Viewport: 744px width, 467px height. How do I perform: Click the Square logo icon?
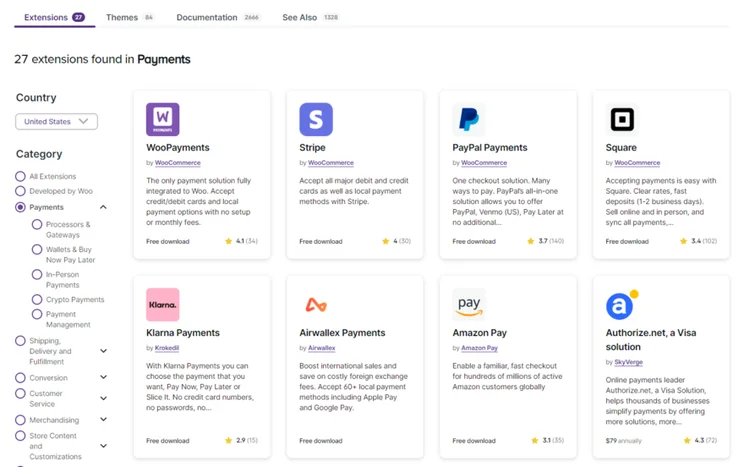click(x=622, y=120)
